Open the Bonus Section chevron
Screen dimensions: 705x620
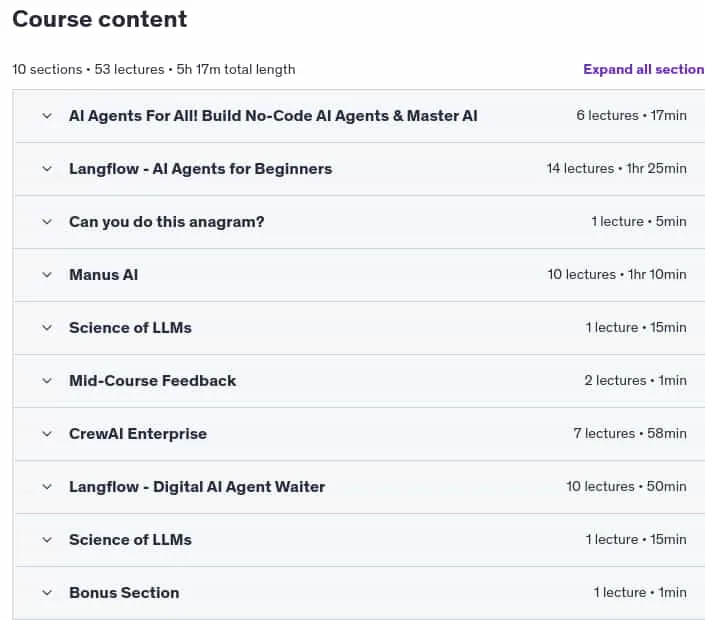click(x=47, y=593)
